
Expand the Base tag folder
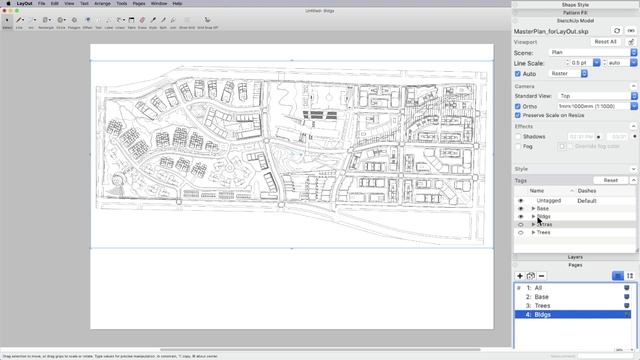coord(533,209)
